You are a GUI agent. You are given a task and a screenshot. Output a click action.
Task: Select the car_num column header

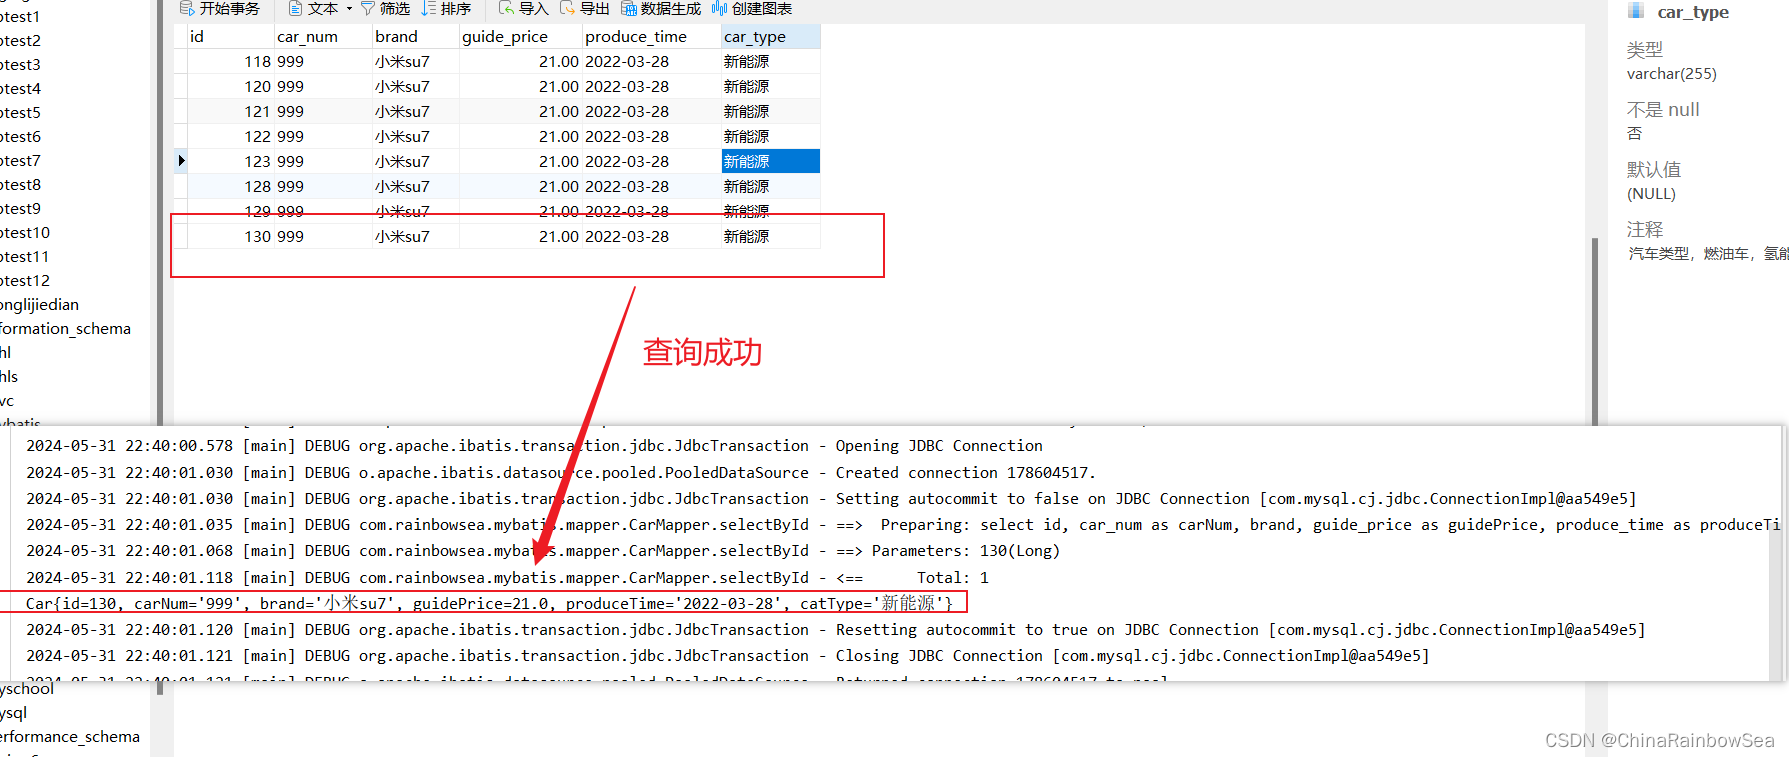pyautogui.click(x=323, y=37)
